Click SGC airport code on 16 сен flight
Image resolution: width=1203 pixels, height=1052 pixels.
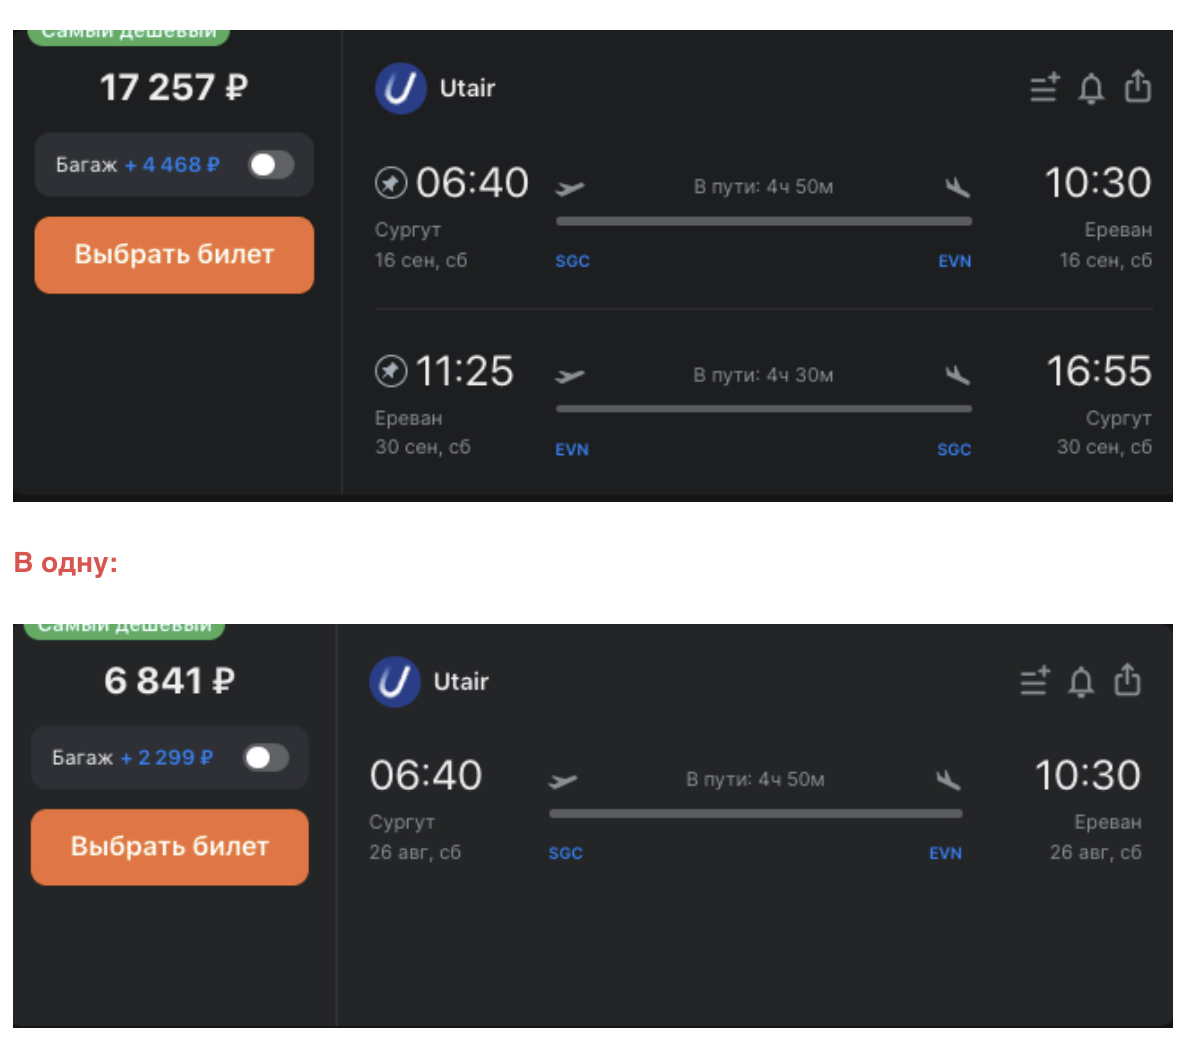click(572, 261)
